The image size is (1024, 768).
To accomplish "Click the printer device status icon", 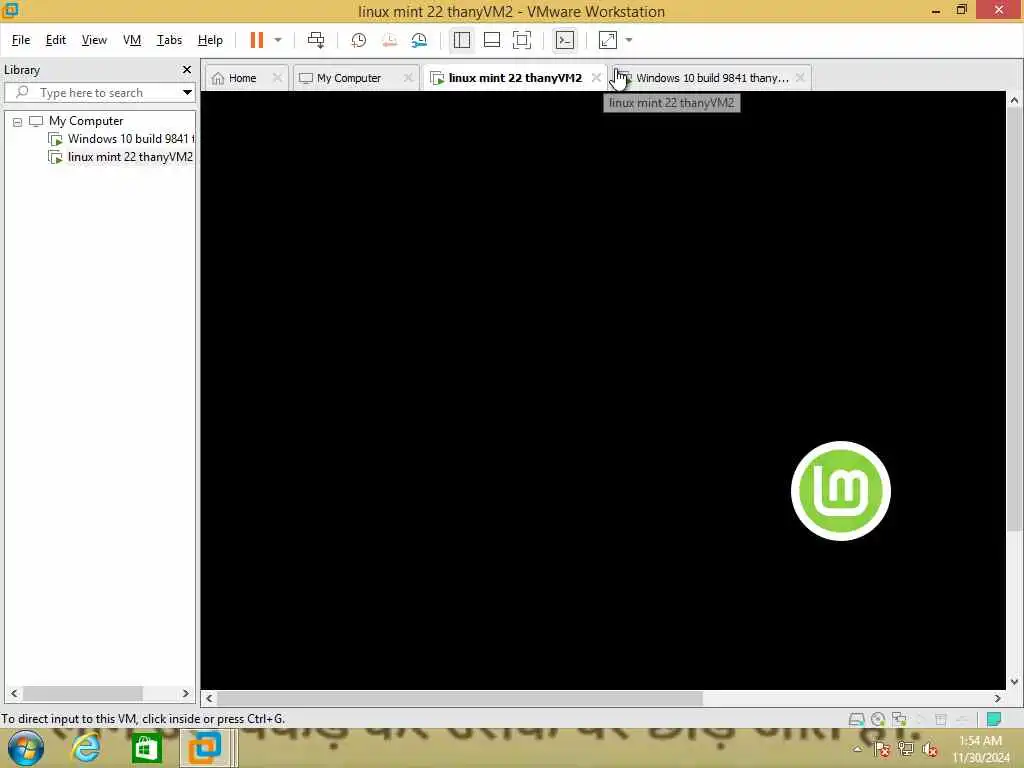I will [x=940, y=720].
